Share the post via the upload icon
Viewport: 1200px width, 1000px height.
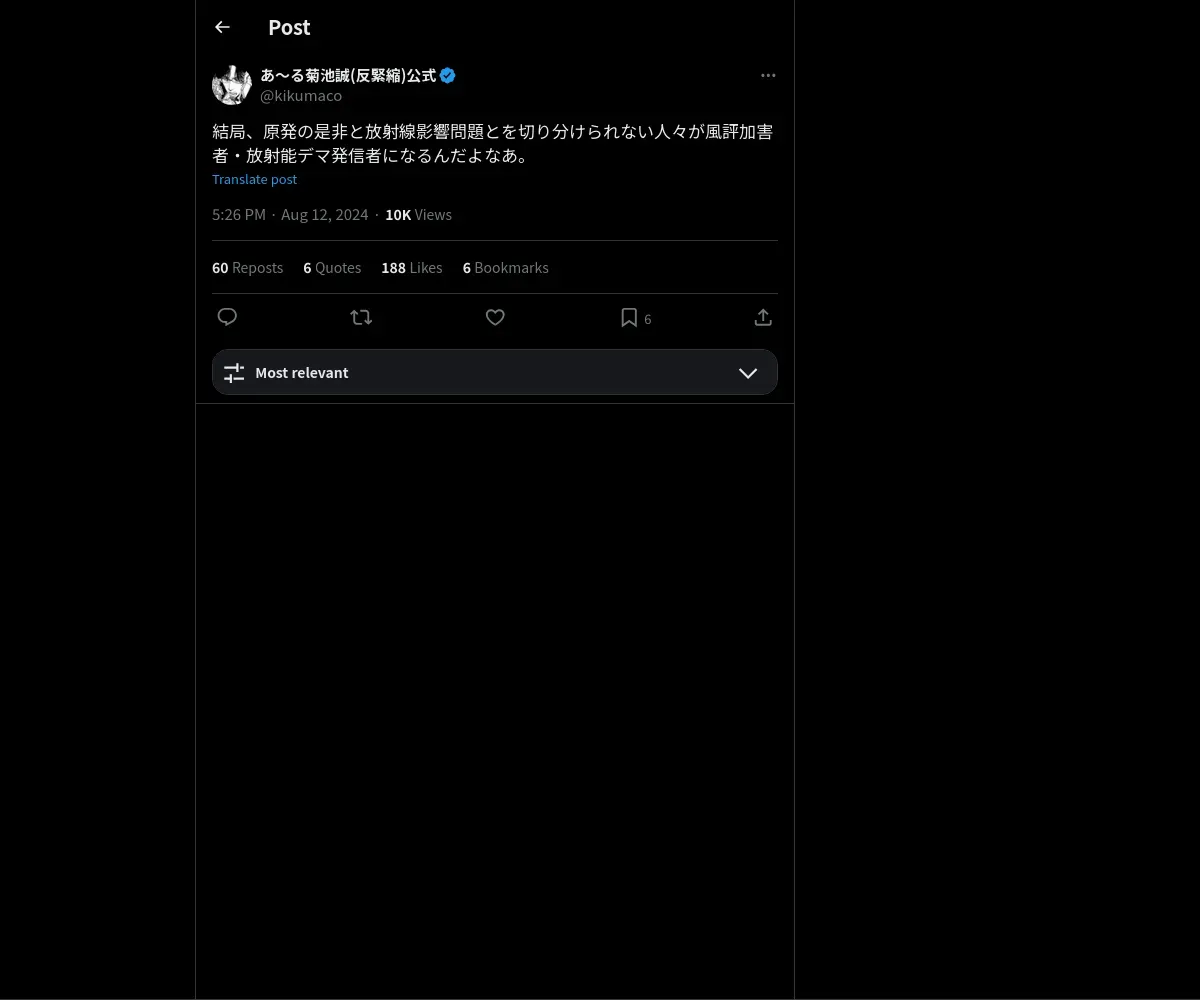(x=763, y=317)
